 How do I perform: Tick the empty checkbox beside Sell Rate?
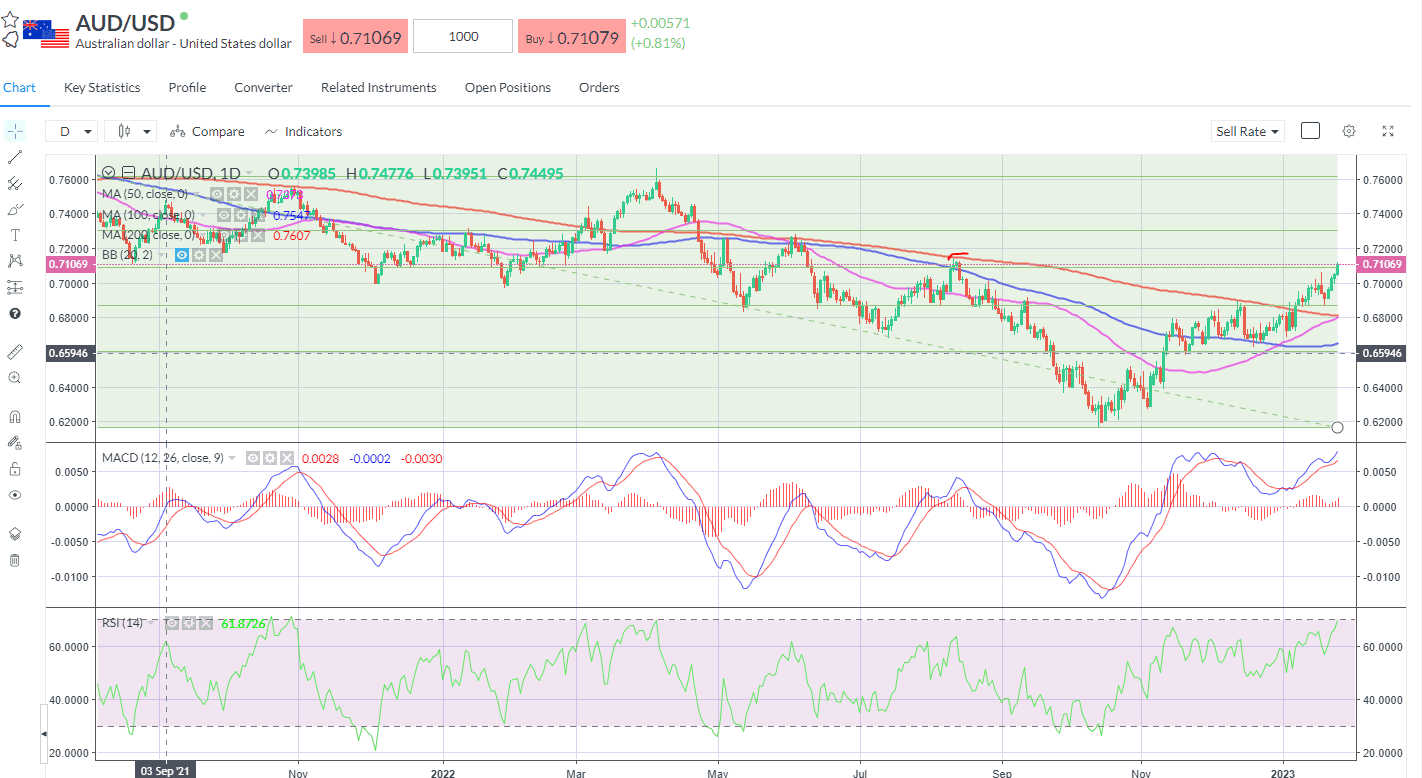(1310, 131)
